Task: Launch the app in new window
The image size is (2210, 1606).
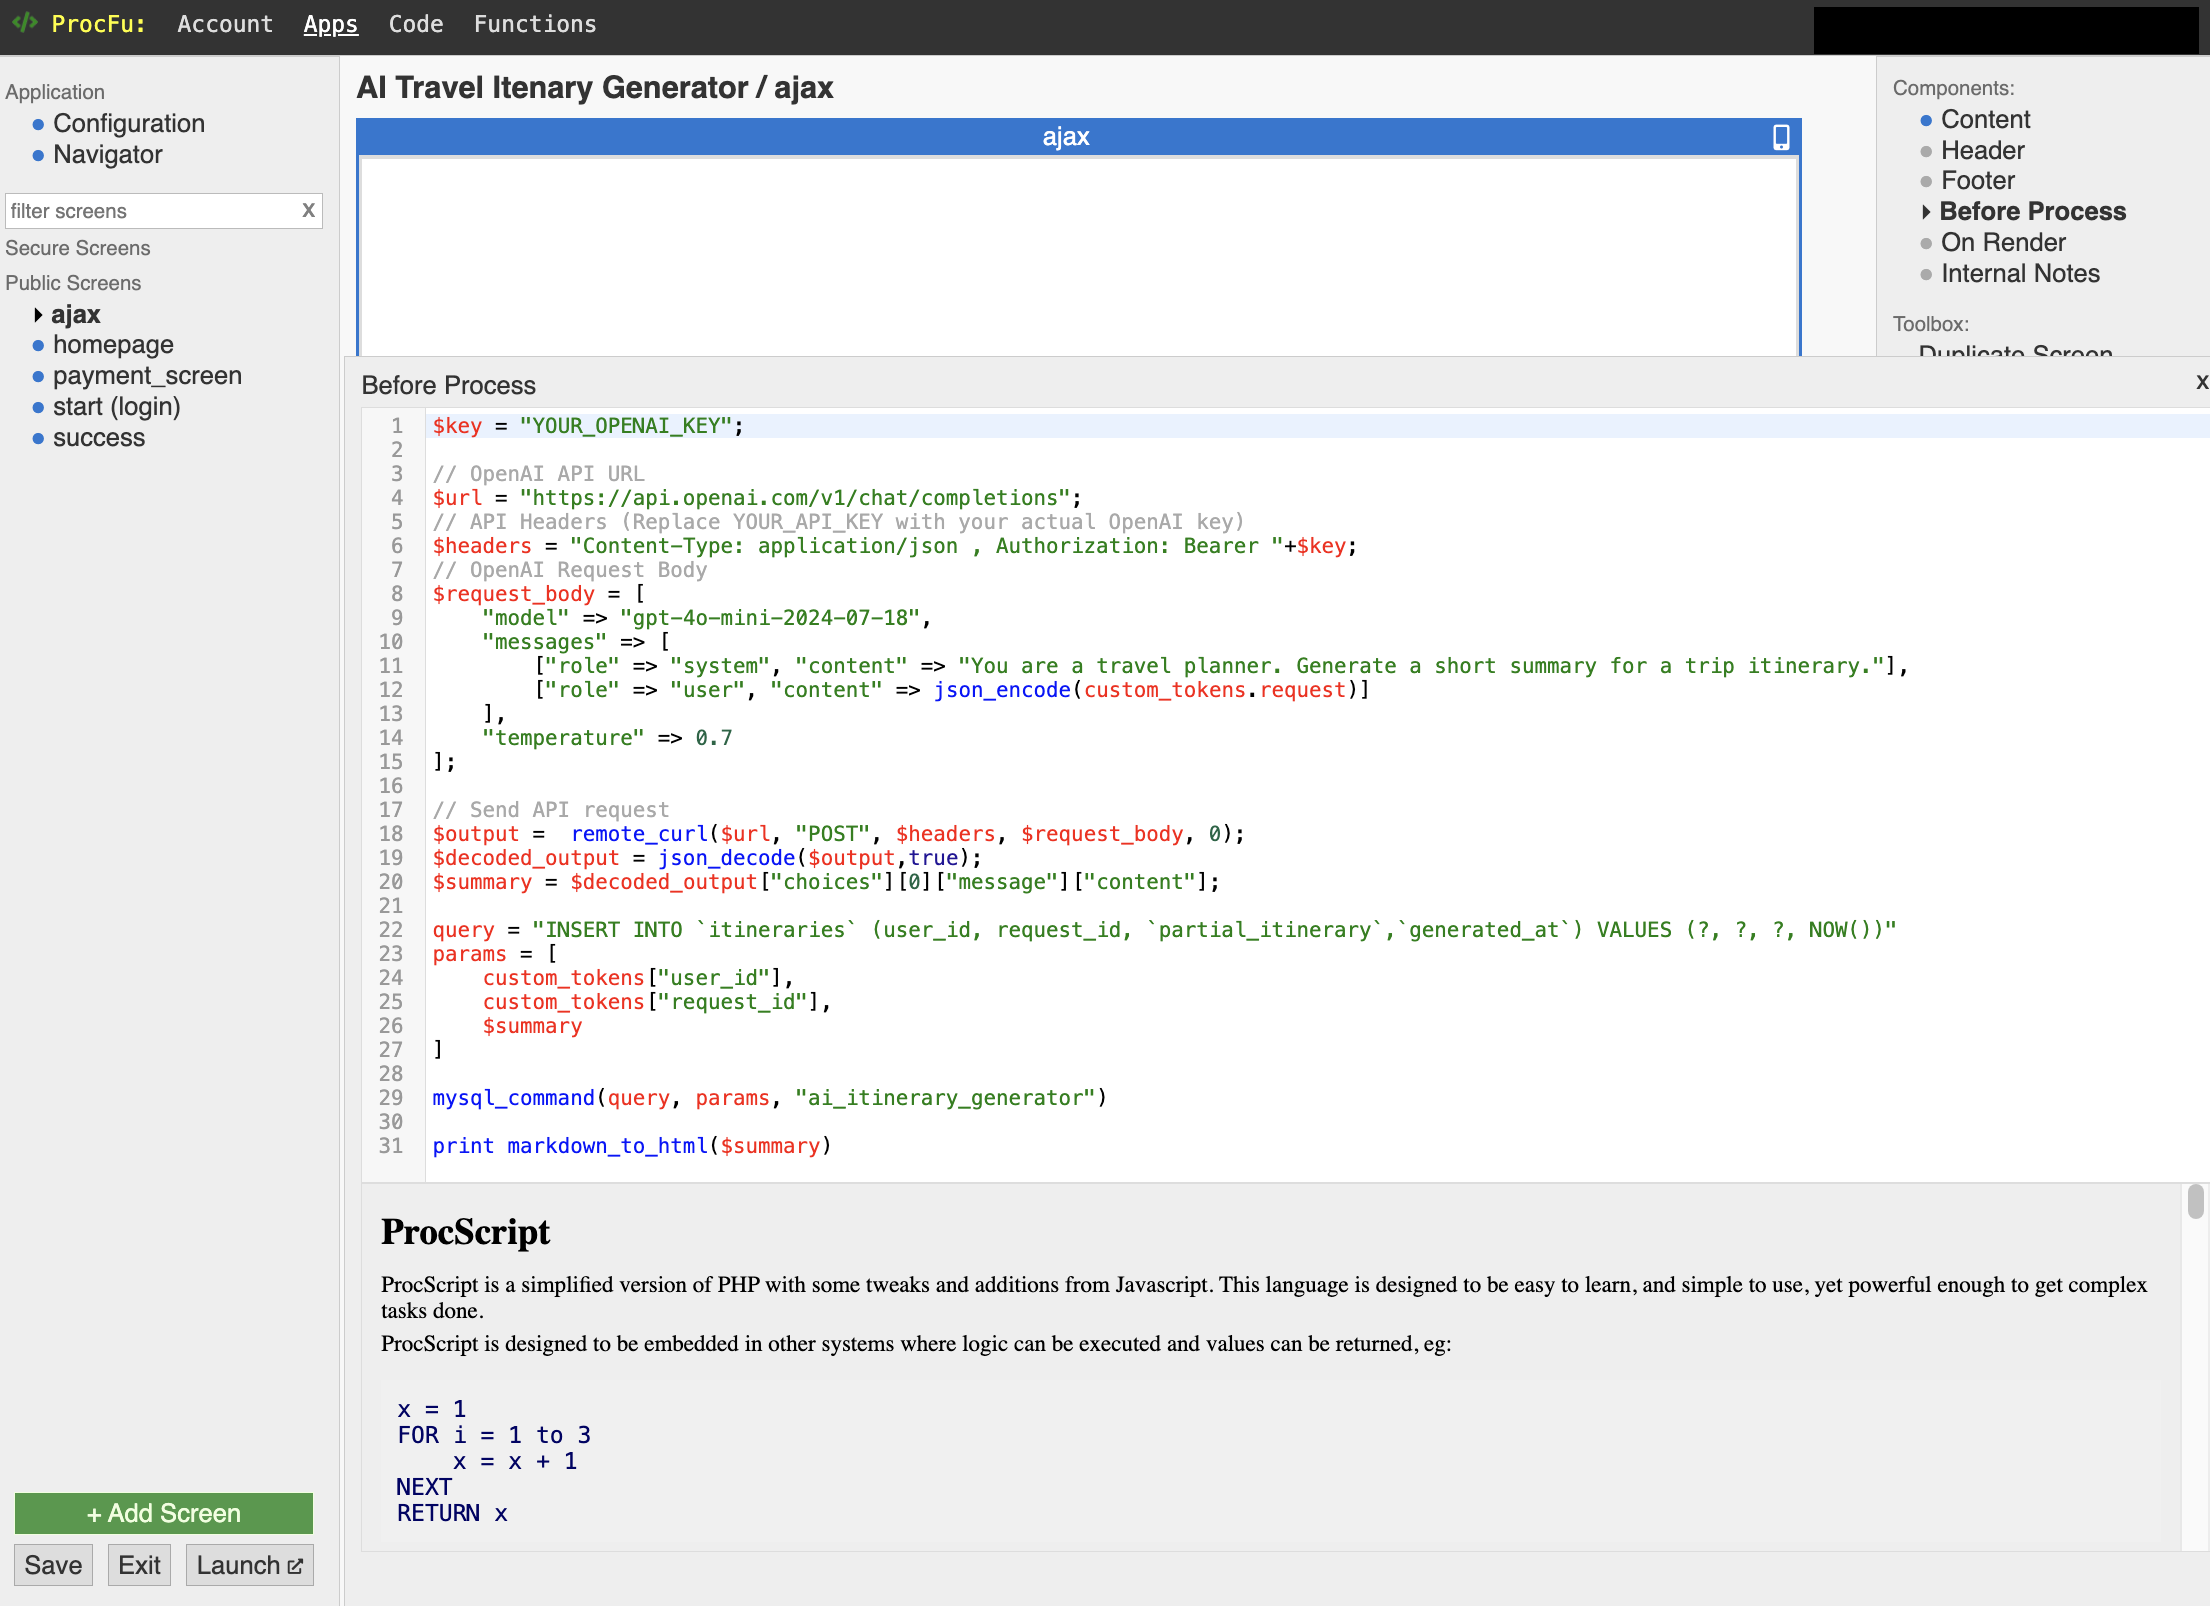Action: point(249,1565)
